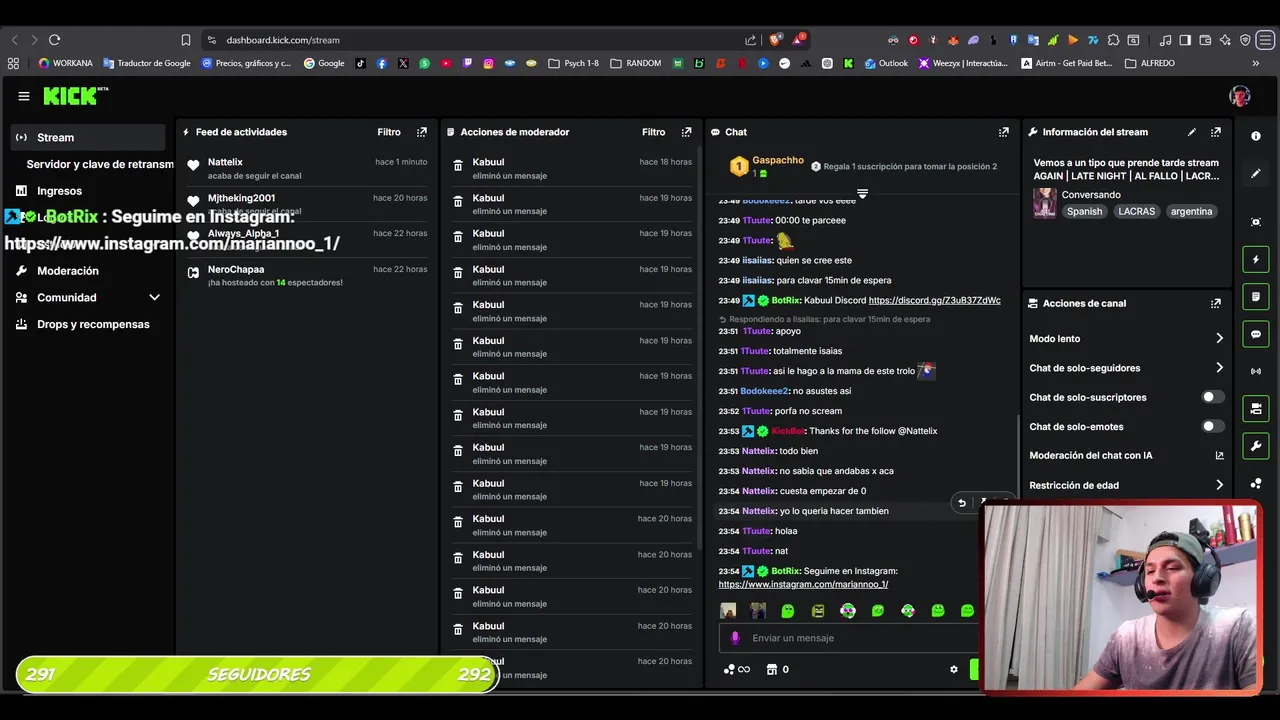Screen dimensions: 1280x720
Task: Toggle the chat bubble widget in sidebar
Action: coord(1256,334)
